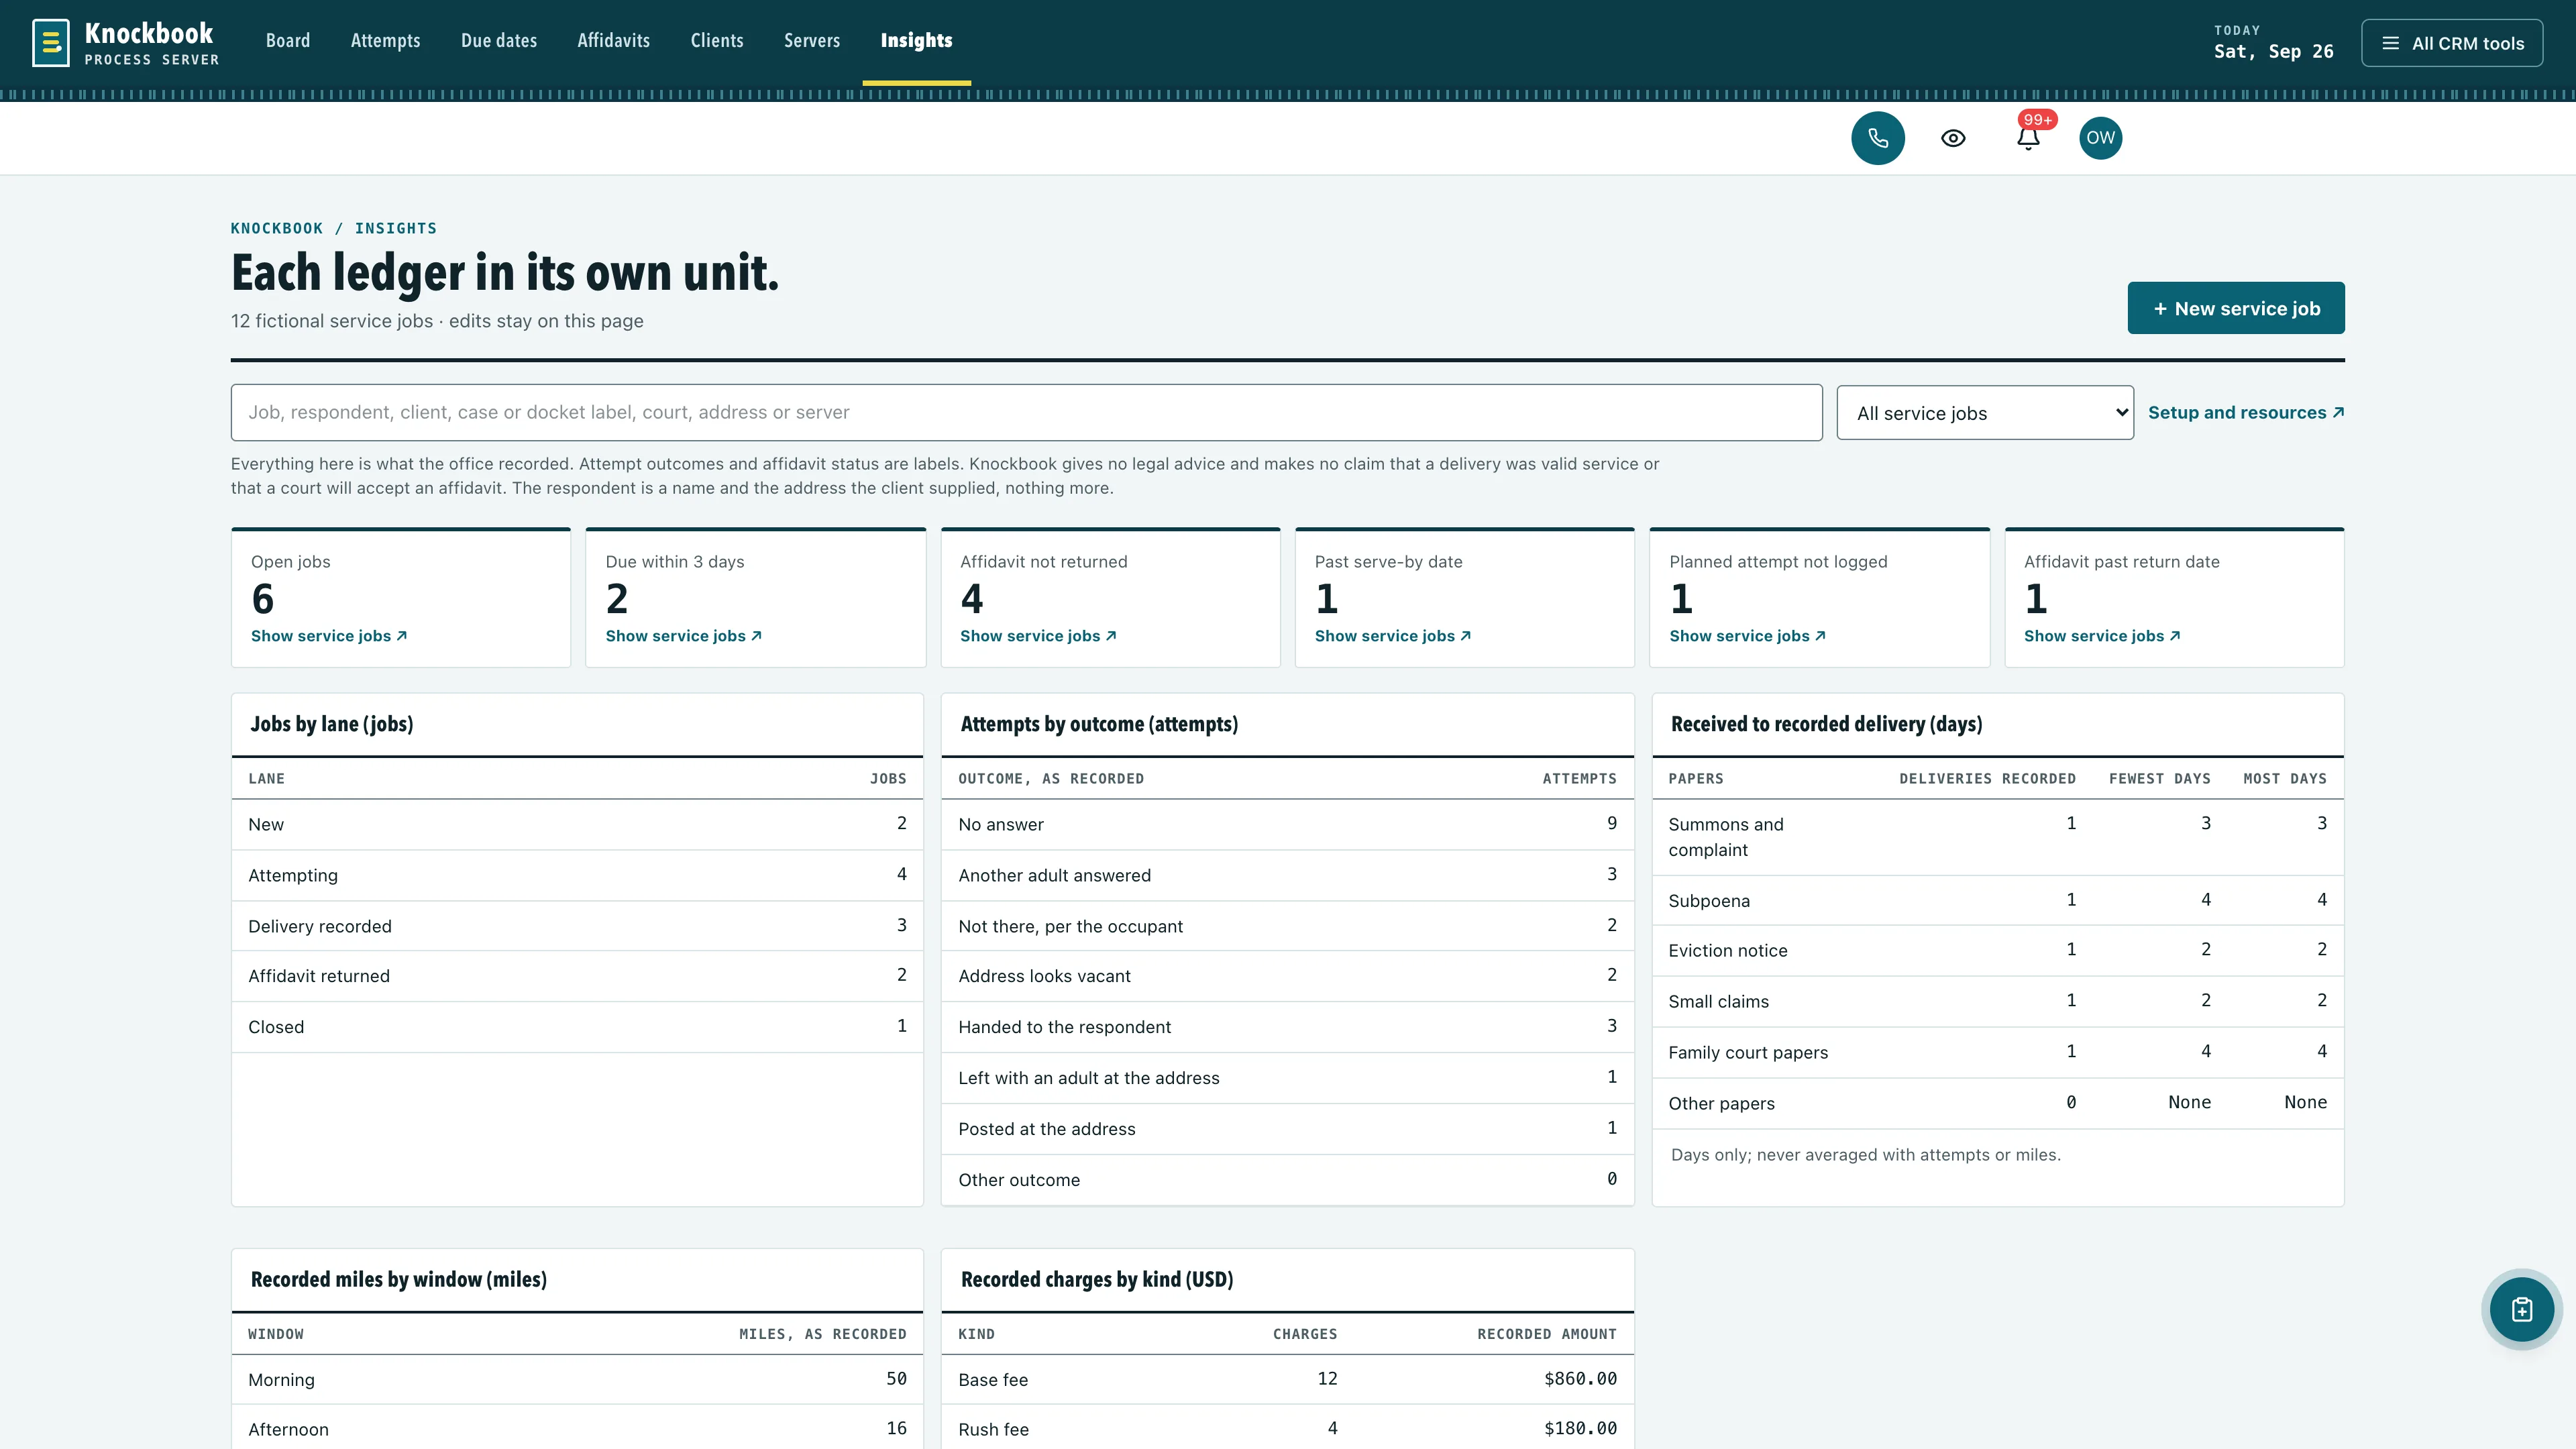Image resolution: width=2576 pixels, height=1449 pixels.
Task: Click the phone call icon button
Action: [1878, 138]
